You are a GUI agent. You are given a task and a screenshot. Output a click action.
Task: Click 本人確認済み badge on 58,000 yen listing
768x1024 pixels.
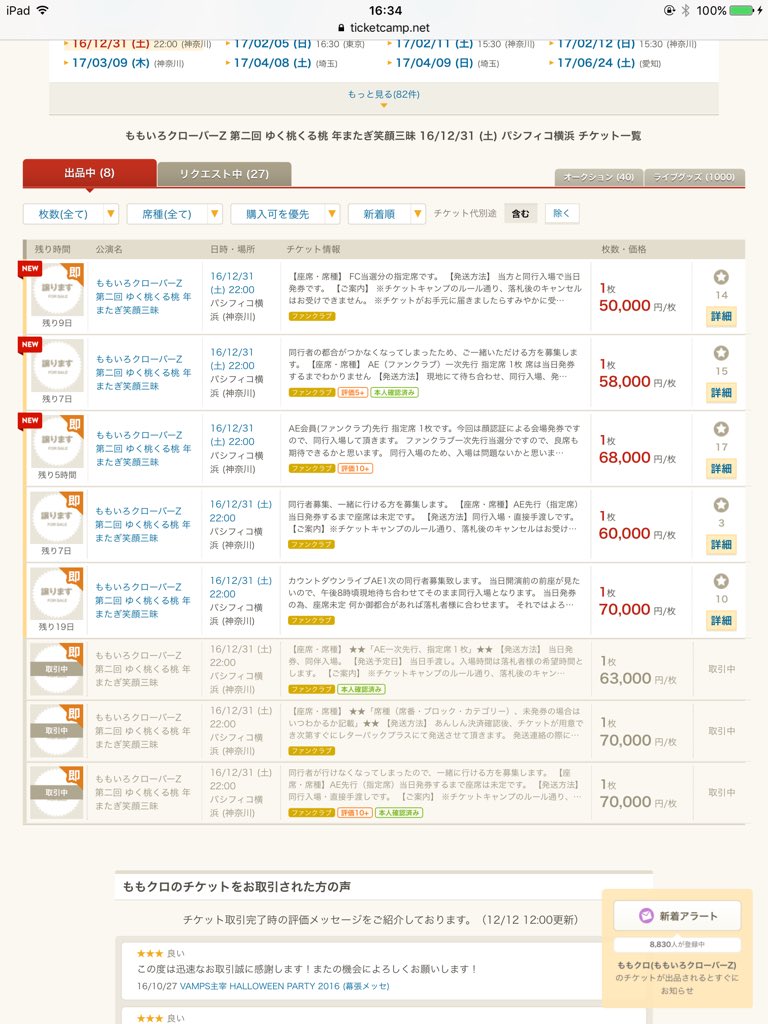[x=394, y=392]
